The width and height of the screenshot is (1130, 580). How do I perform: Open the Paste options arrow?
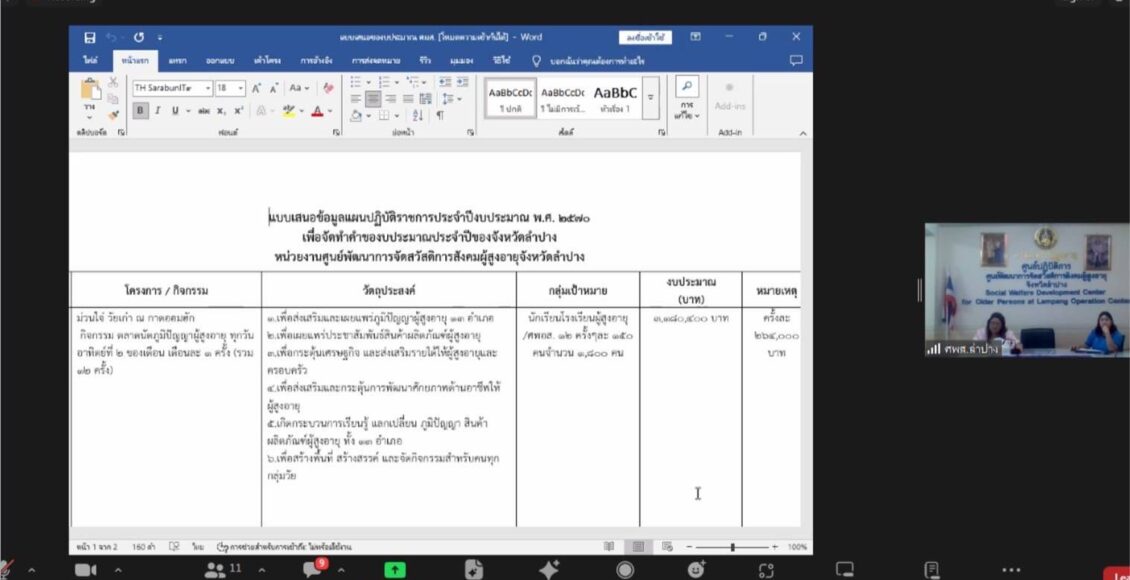click(x=90, y=115)
